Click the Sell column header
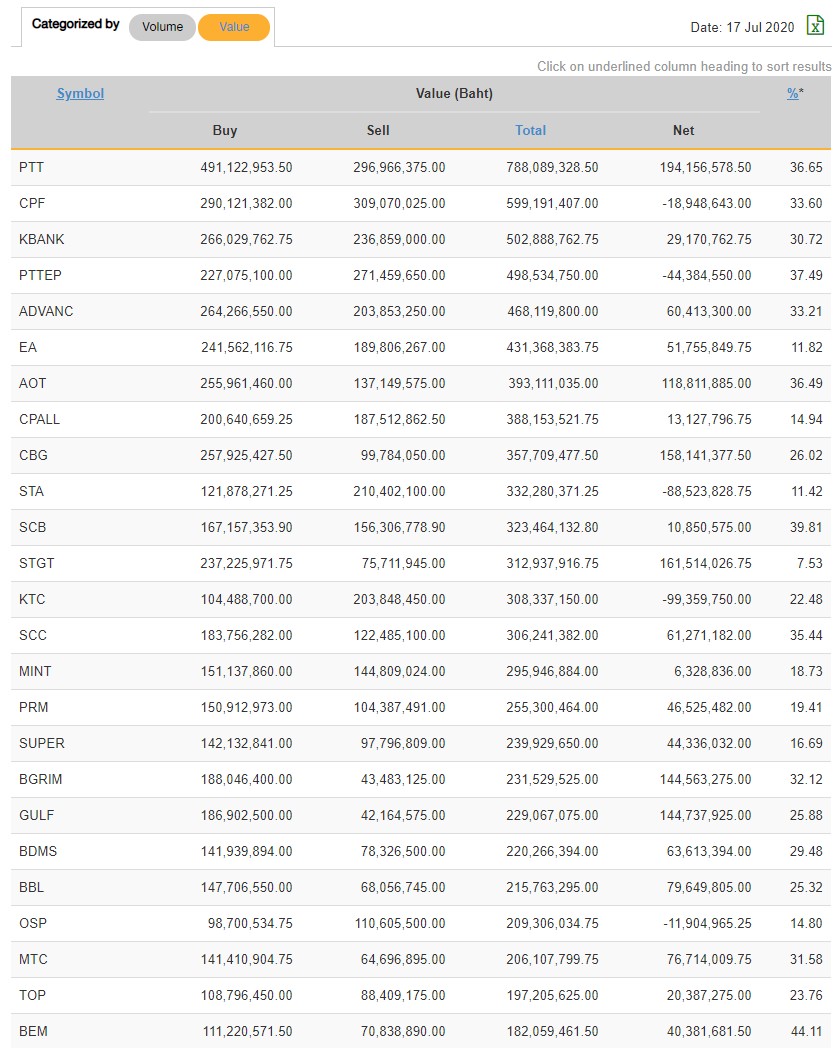This screenshot has width=839, height=1048. [x=378, y=130]
